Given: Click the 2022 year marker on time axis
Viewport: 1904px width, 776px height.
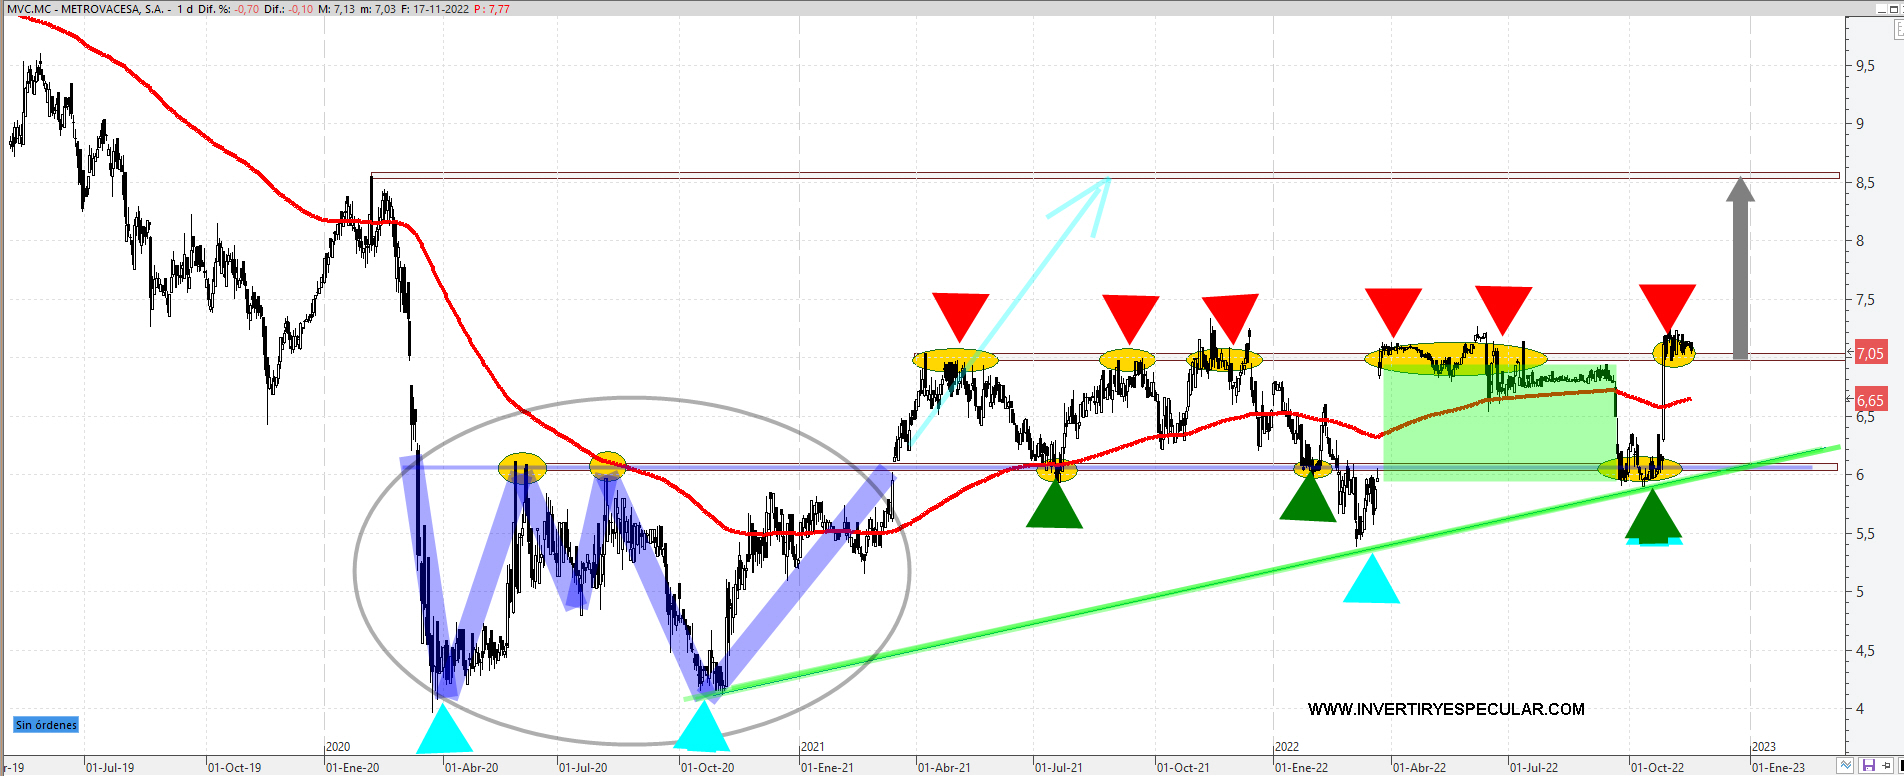Looking at the screenshot, I should [1287, 747].
